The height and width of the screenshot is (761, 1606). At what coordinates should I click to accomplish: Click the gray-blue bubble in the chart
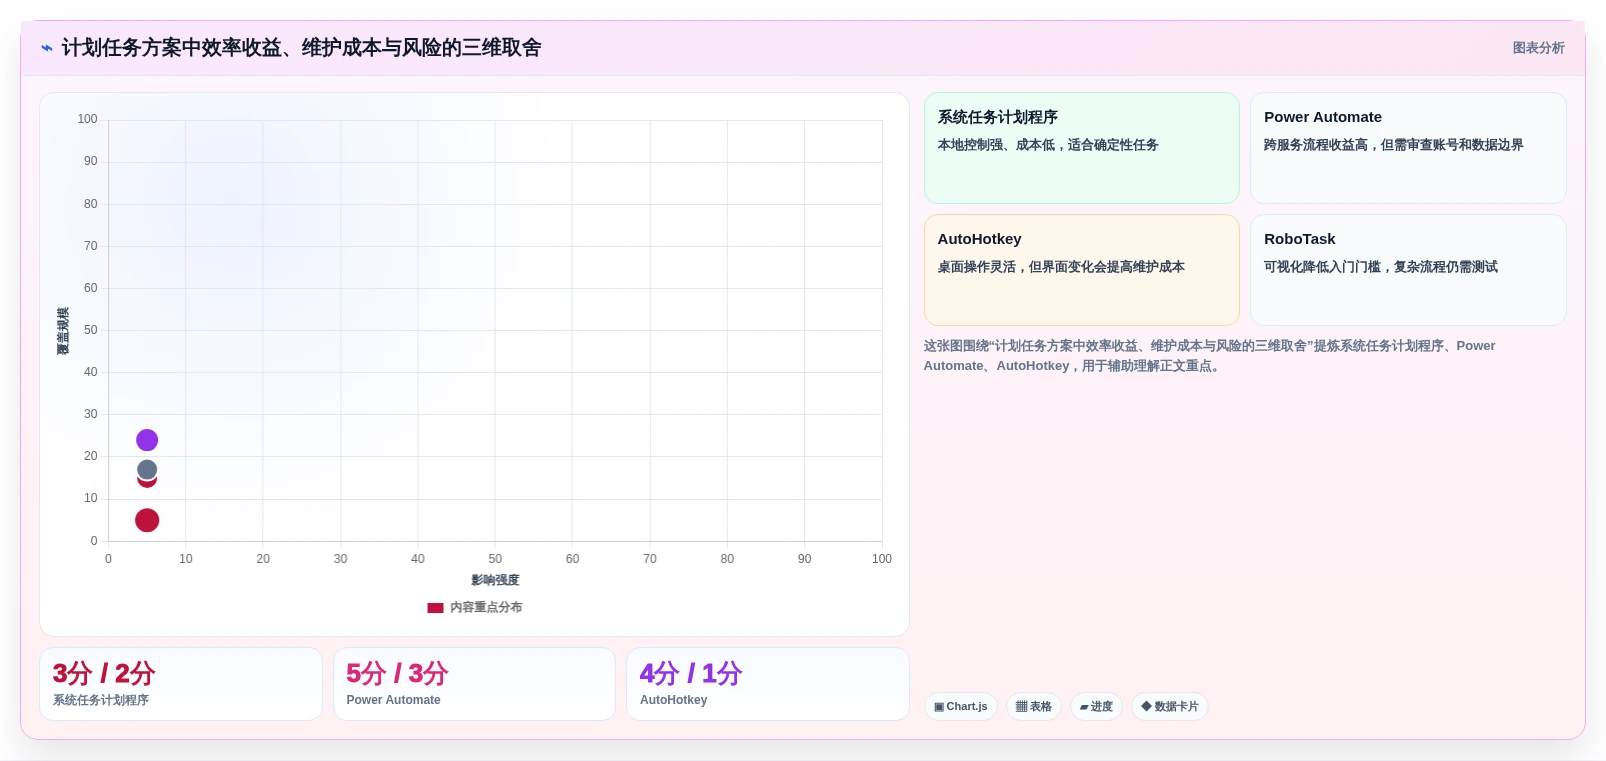point(147,469)
